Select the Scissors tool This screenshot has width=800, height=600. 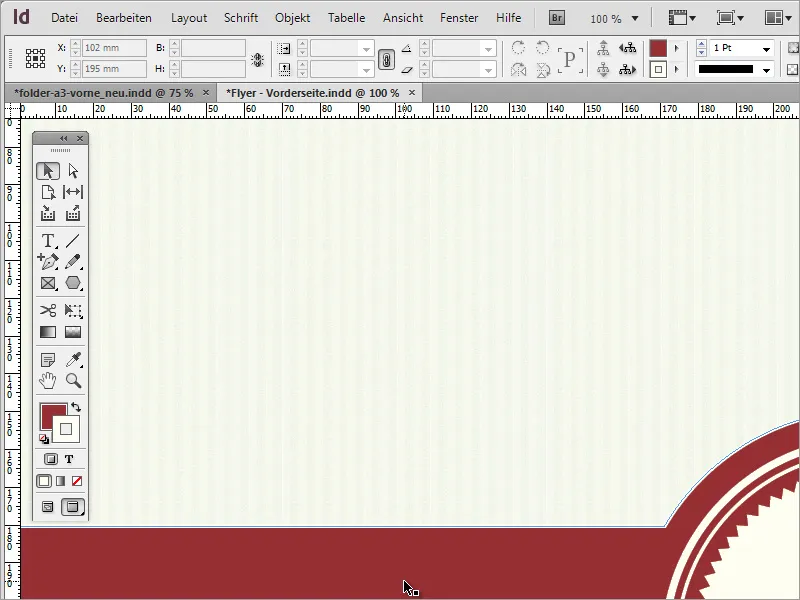47,311
